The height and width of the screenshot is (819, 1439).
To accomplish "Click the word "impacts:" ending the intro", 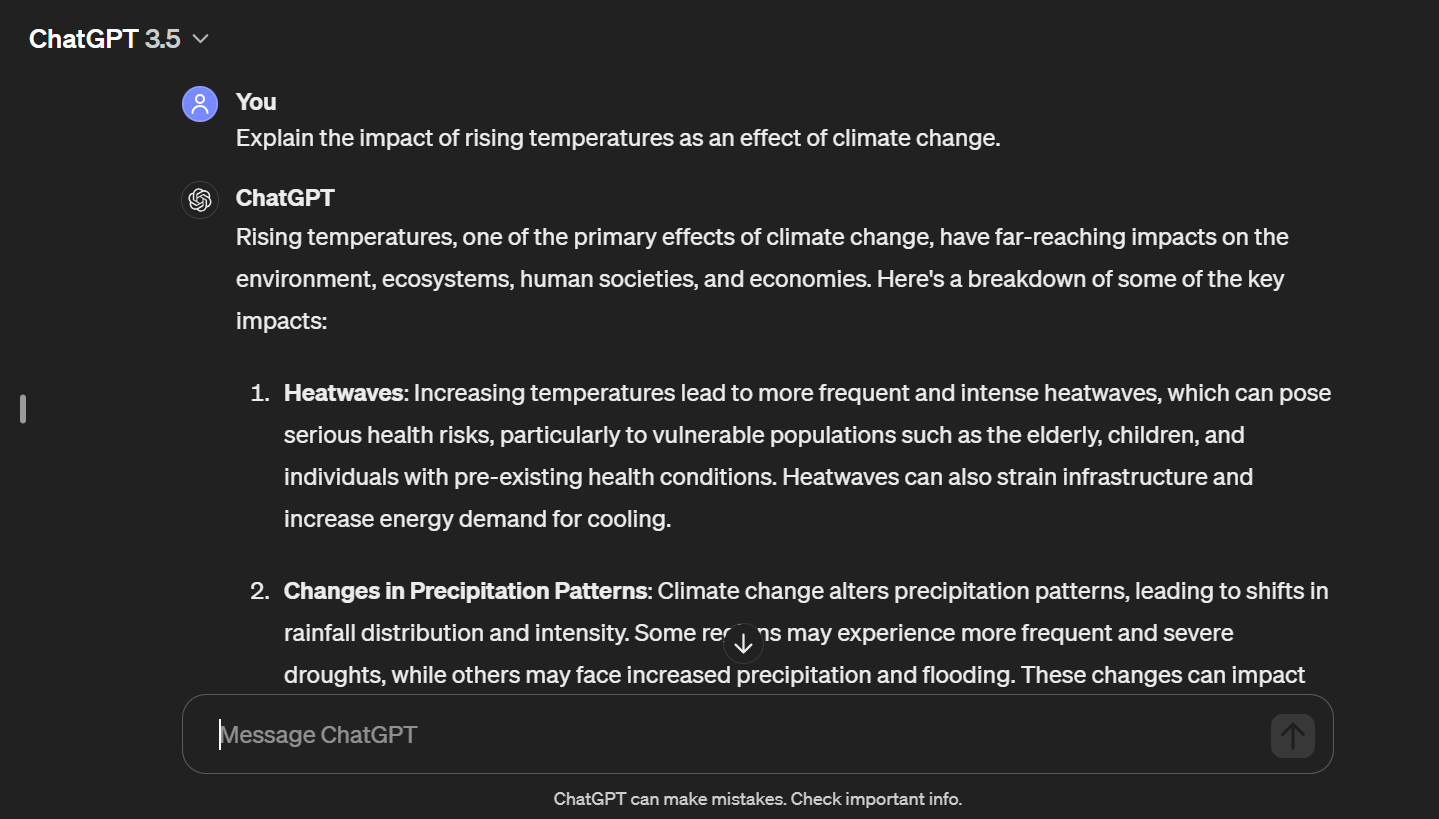I will click(x=282, y=321).
